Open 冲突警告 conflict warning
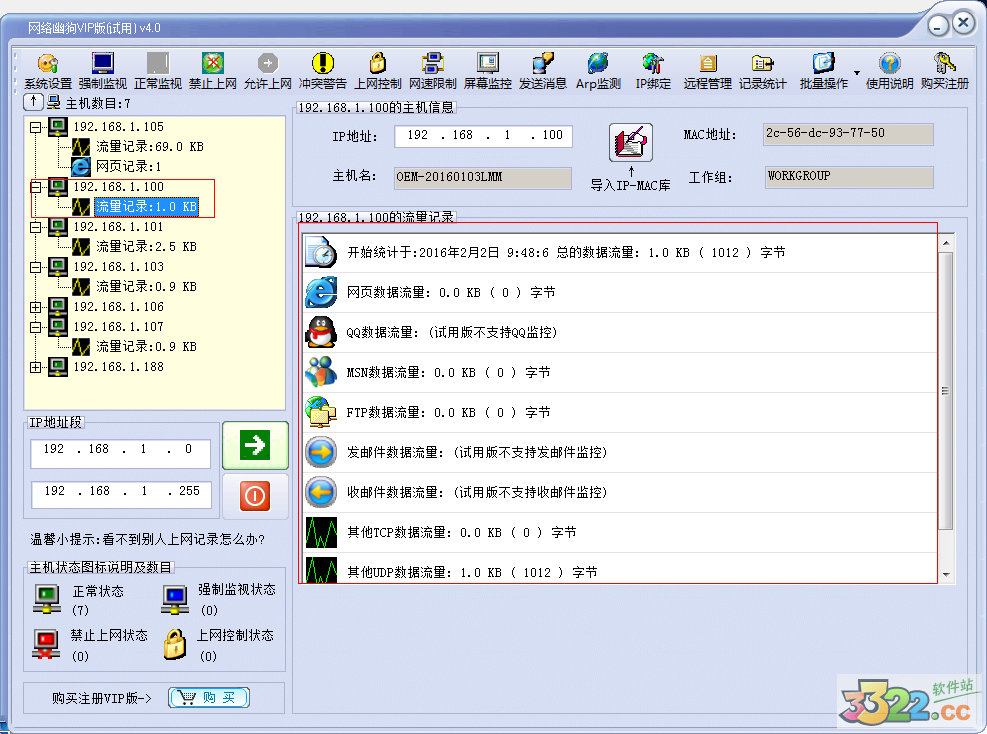 coord(322,71)
